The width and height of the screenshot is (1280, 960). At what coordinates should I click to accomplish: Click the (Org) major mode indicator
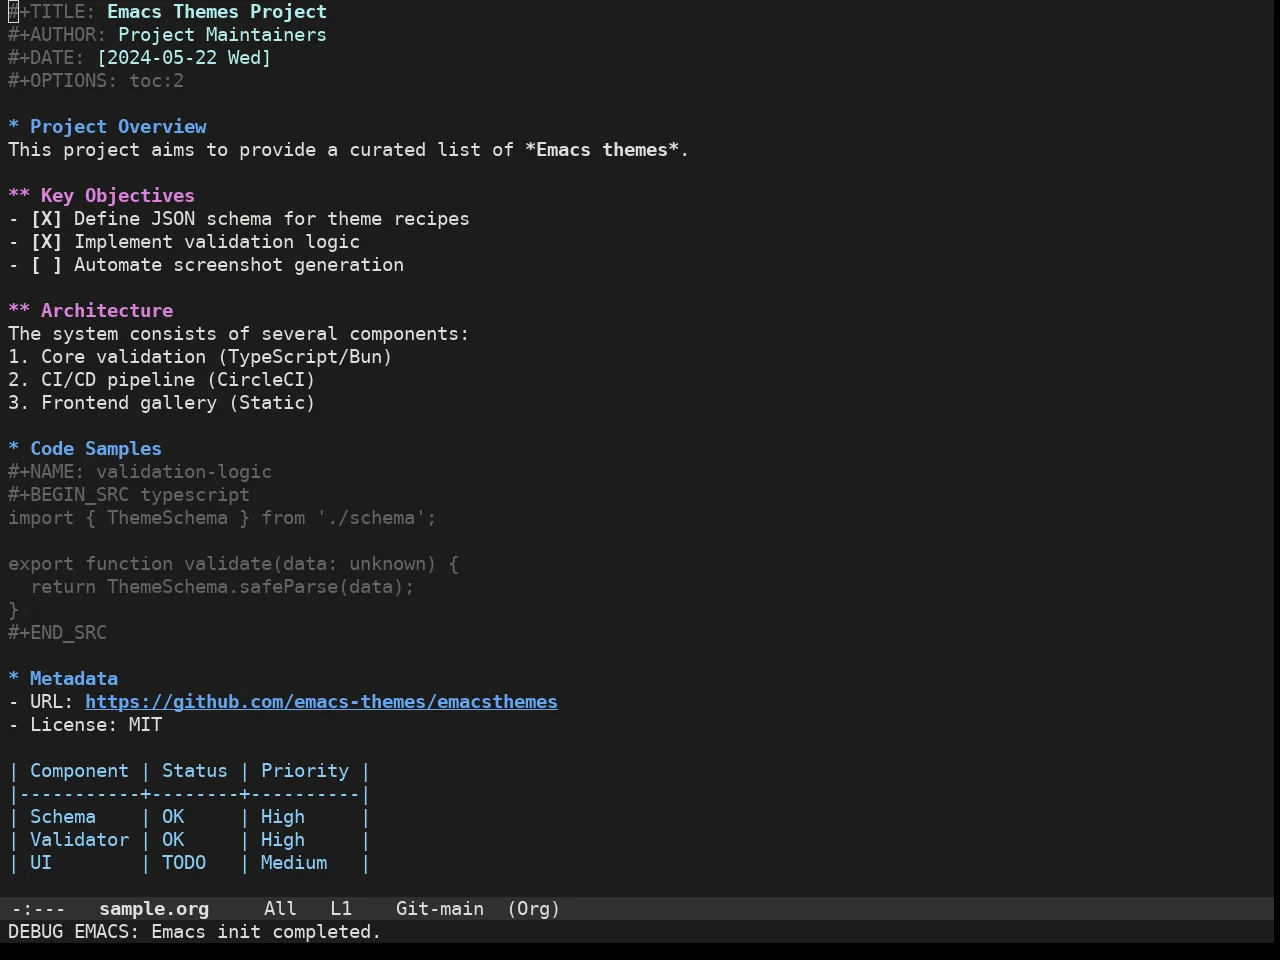[533, 909]
